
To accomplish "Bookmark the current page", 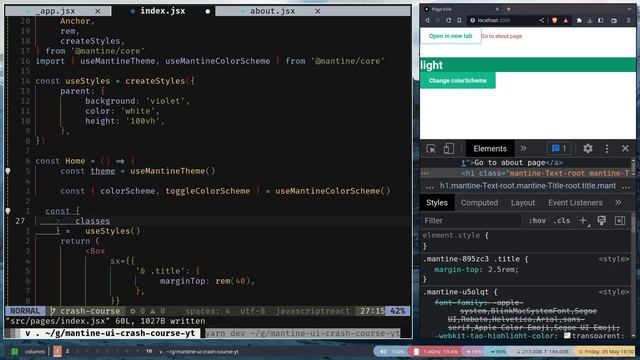I will pos(459,20).
